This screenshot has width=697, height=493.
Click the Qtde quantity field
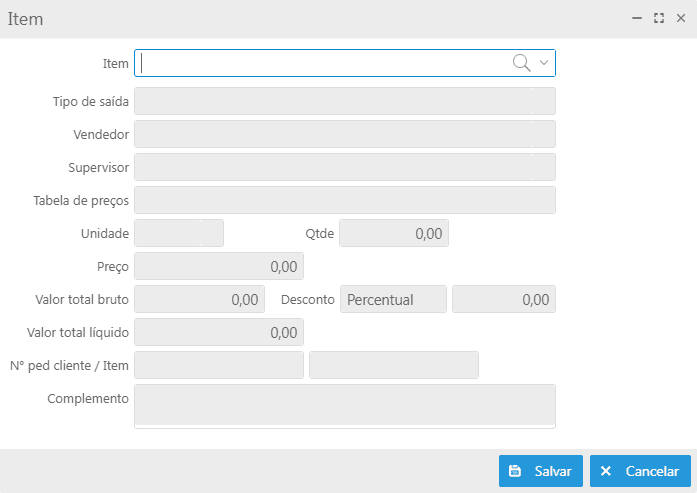click(x=394, y=233)
